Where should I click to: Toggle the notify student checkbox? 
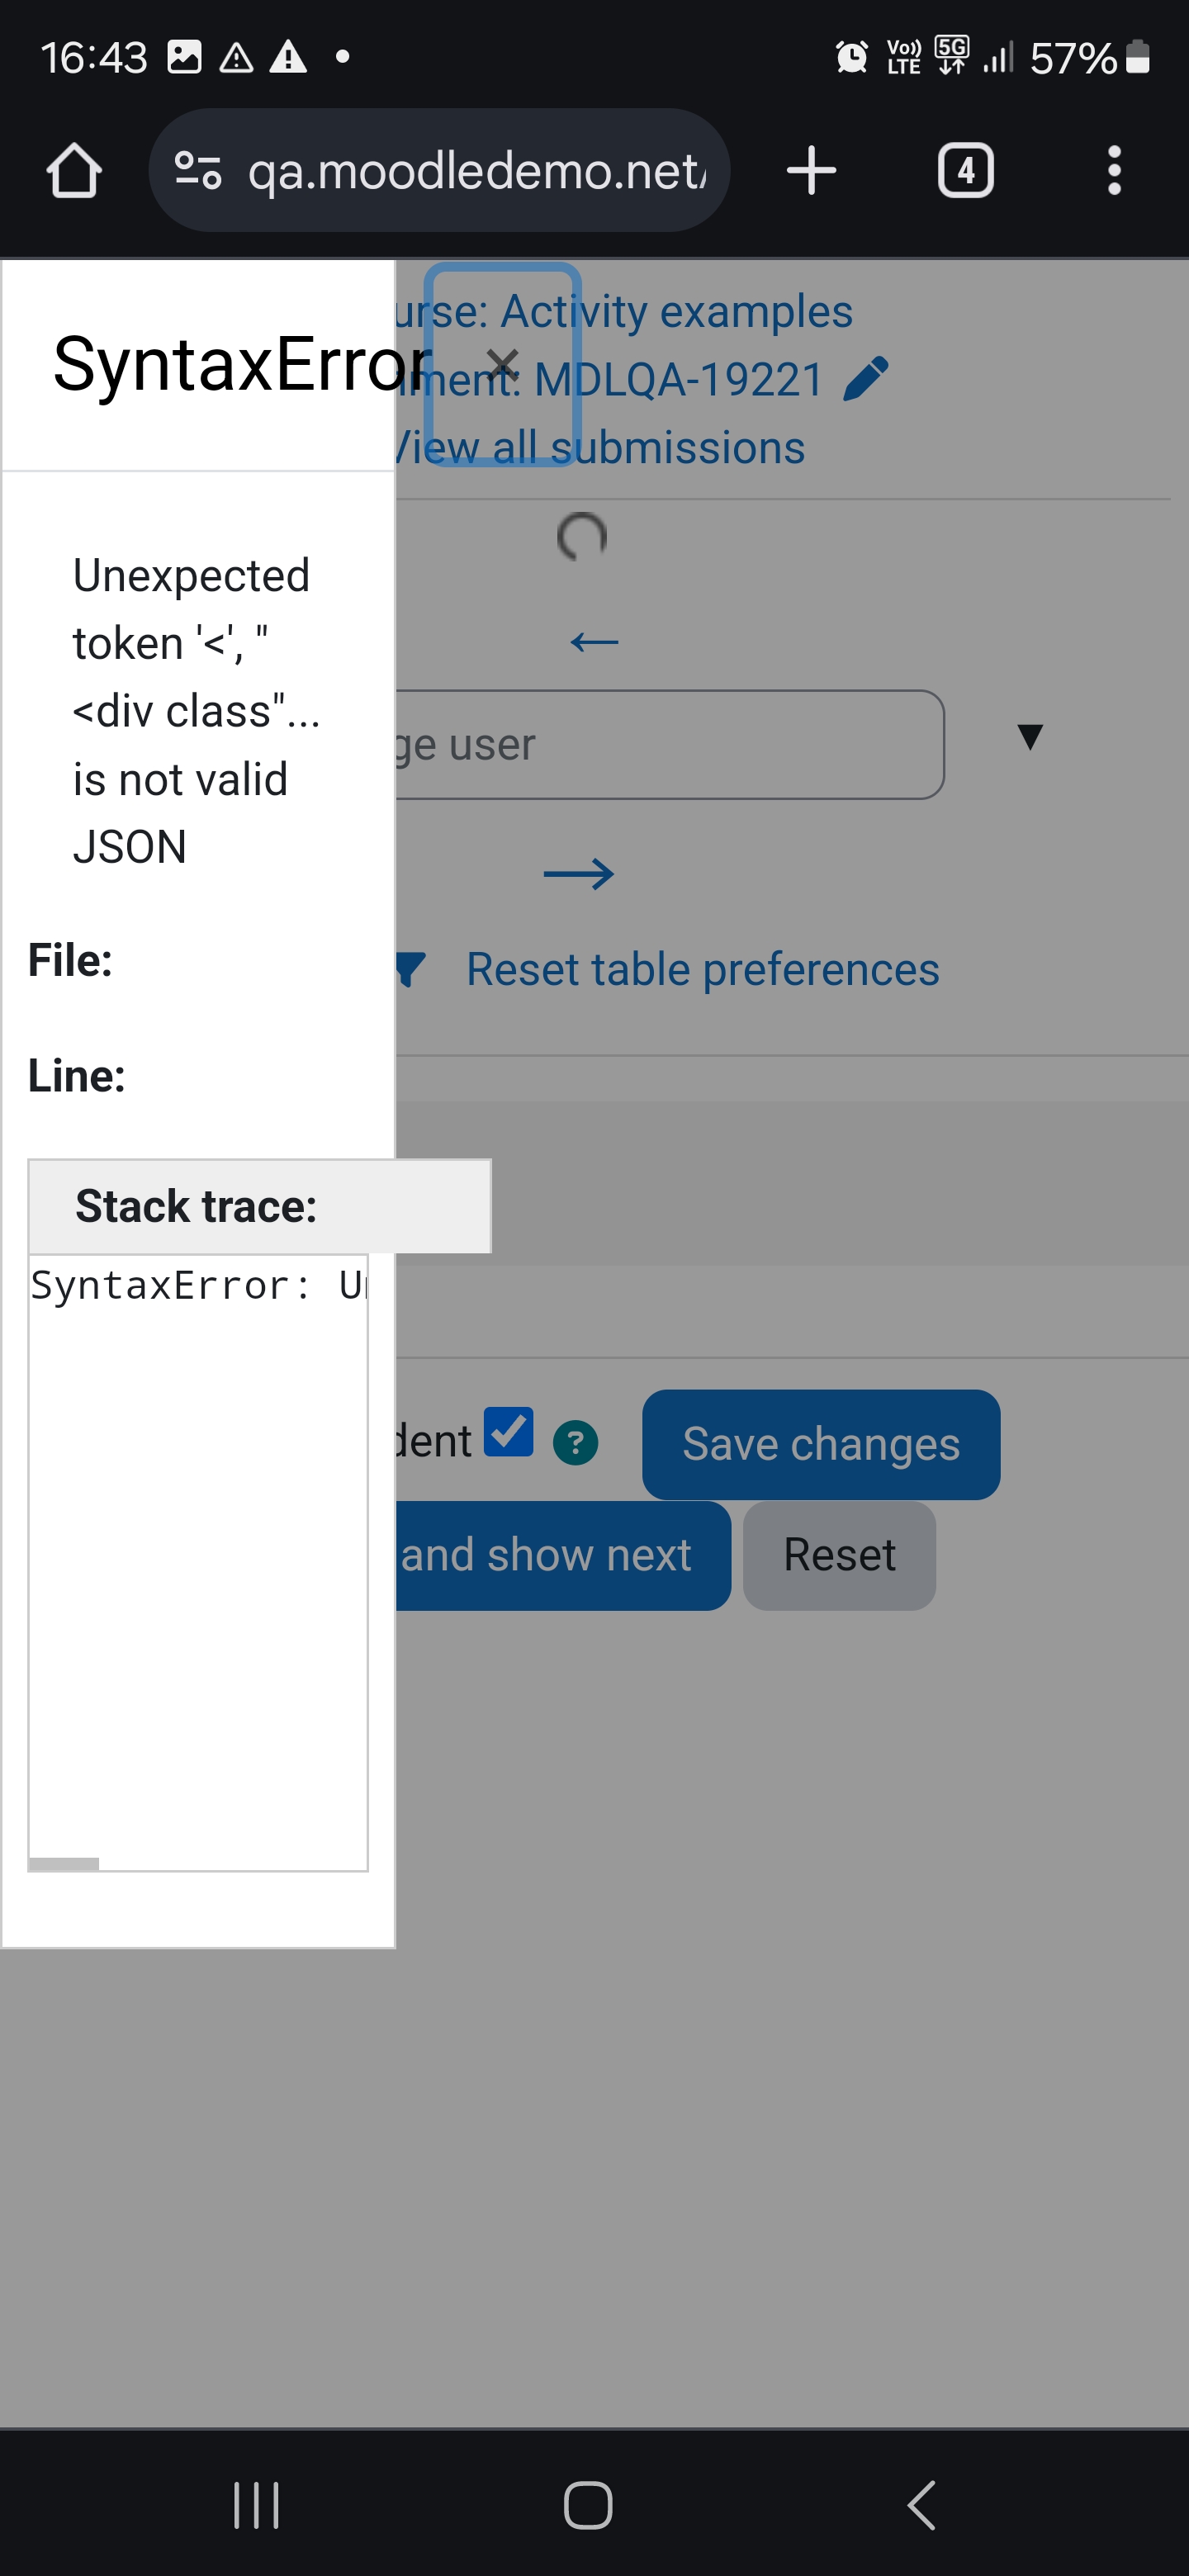pyautogui.click(x=508, y=1432)
